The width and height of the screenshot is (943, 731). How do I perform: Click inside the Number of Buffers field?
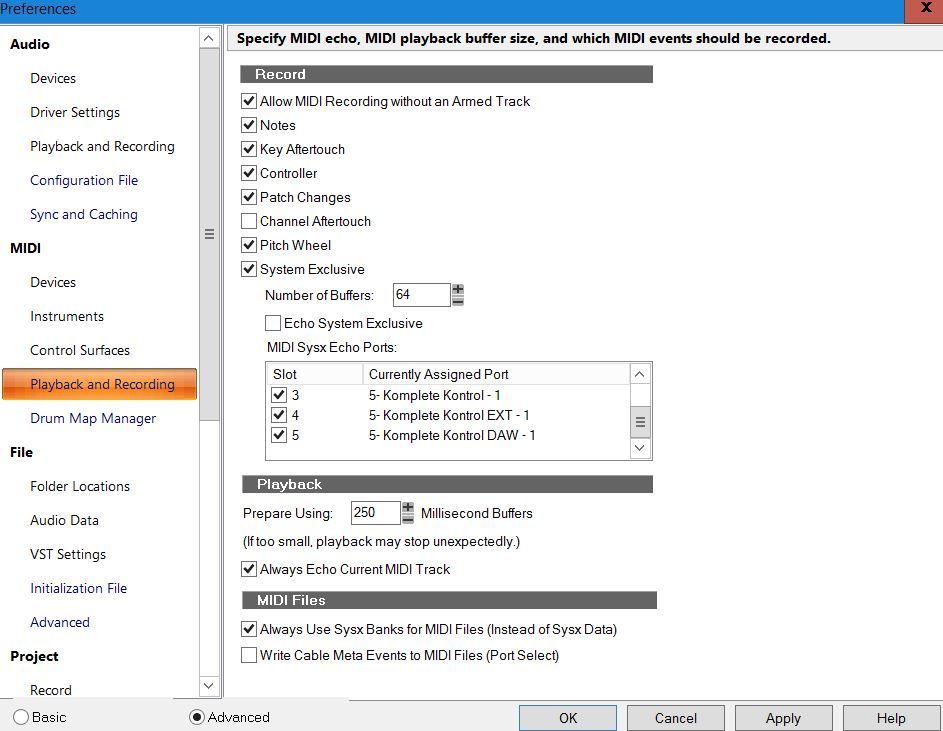(x=420, y=295)
